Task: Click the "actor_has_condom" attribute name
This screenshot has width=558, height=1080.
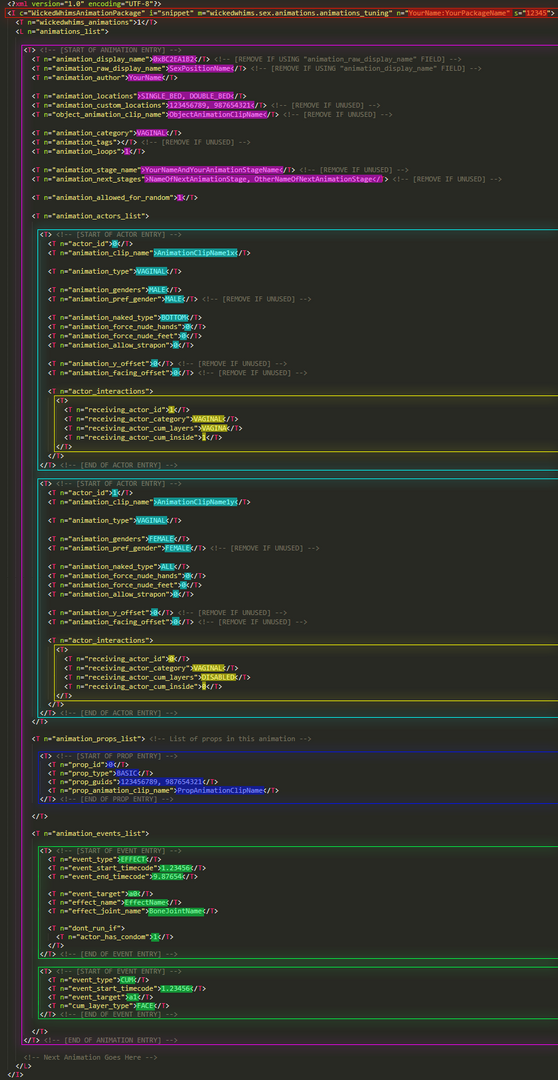Action: coord(112,937)
